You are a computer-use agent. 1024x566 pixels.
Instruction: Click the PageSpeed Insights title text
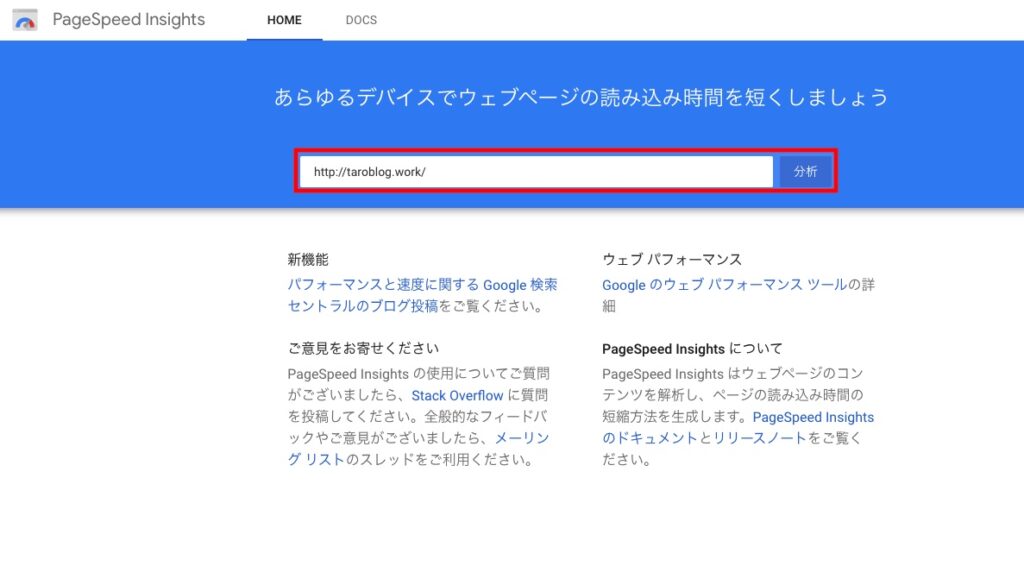click(x=129, y=20)
